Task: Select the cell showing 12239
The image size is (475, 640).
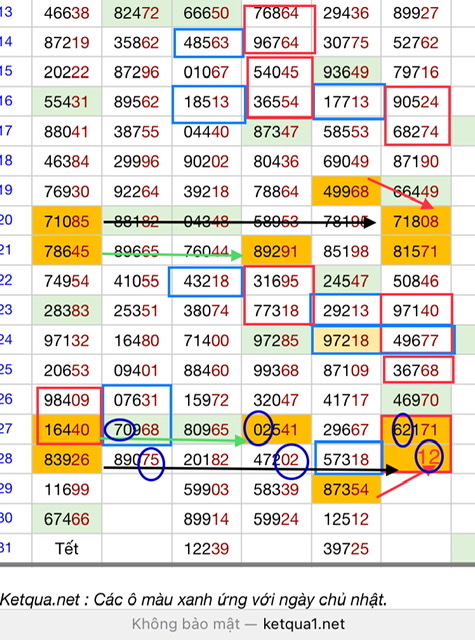Action: pyautogui.click(x=206, y=549)
